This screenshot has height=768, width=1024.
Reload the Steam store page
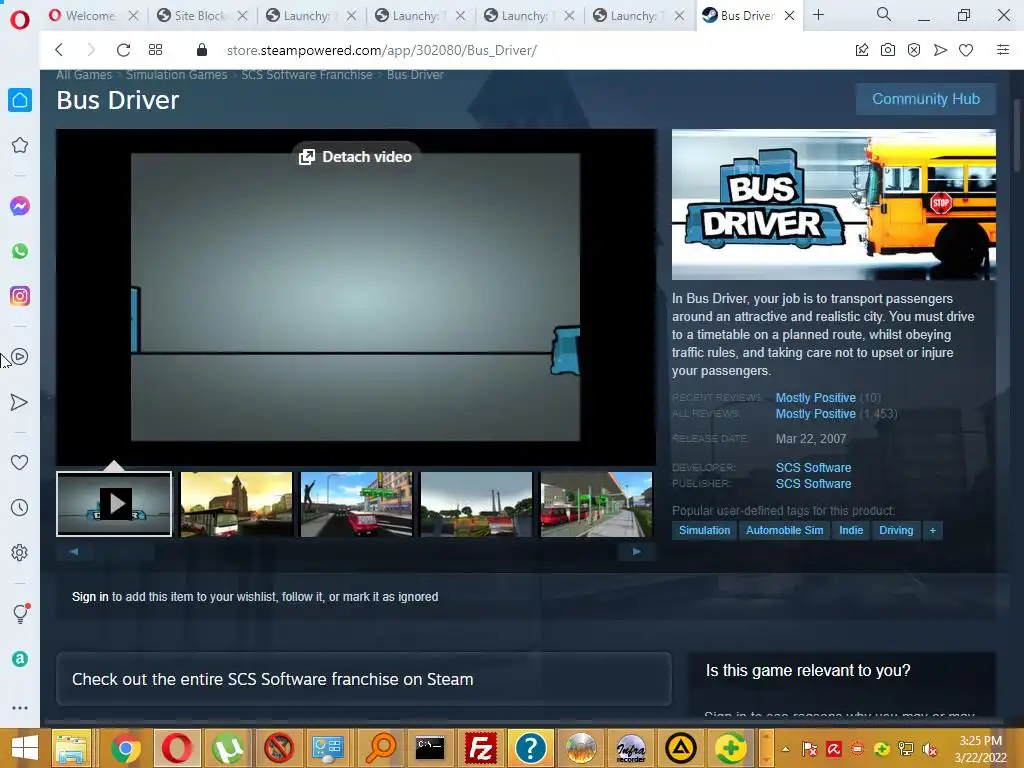click(123, 50)
